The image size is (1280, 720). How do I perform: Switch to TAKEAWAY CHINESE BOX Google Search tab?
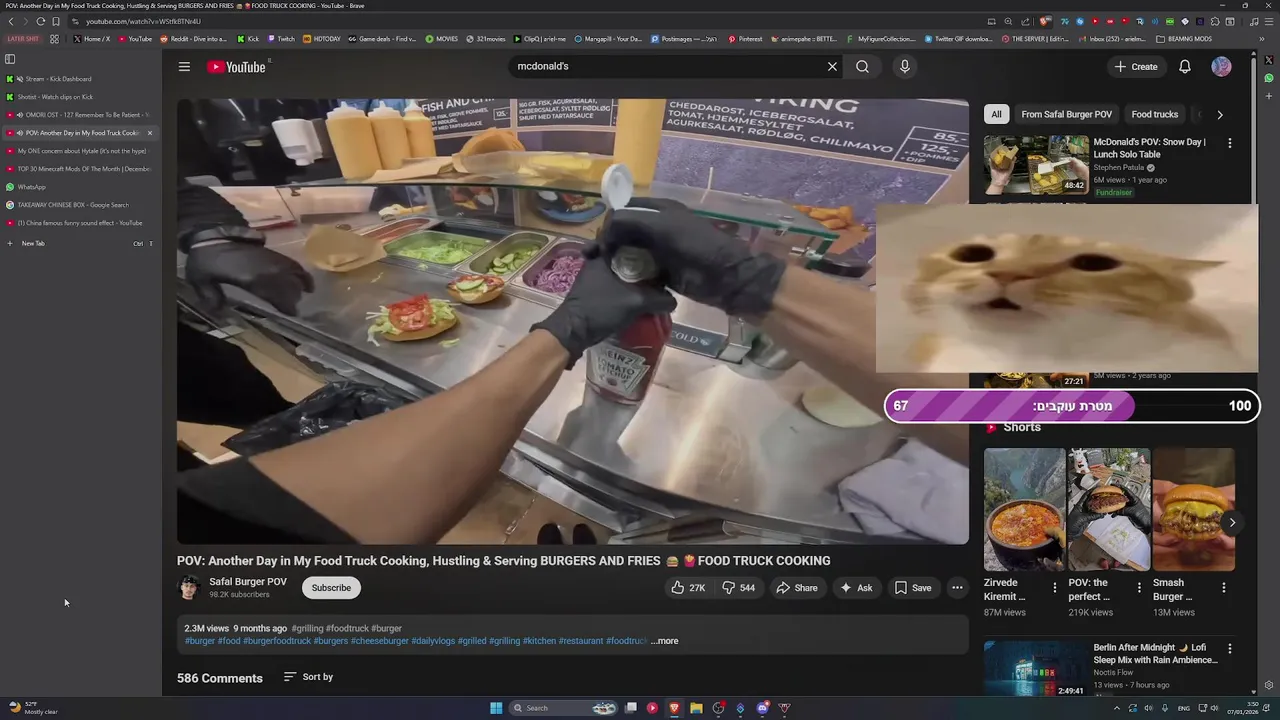pyautogui.click(x=80, y=205)
